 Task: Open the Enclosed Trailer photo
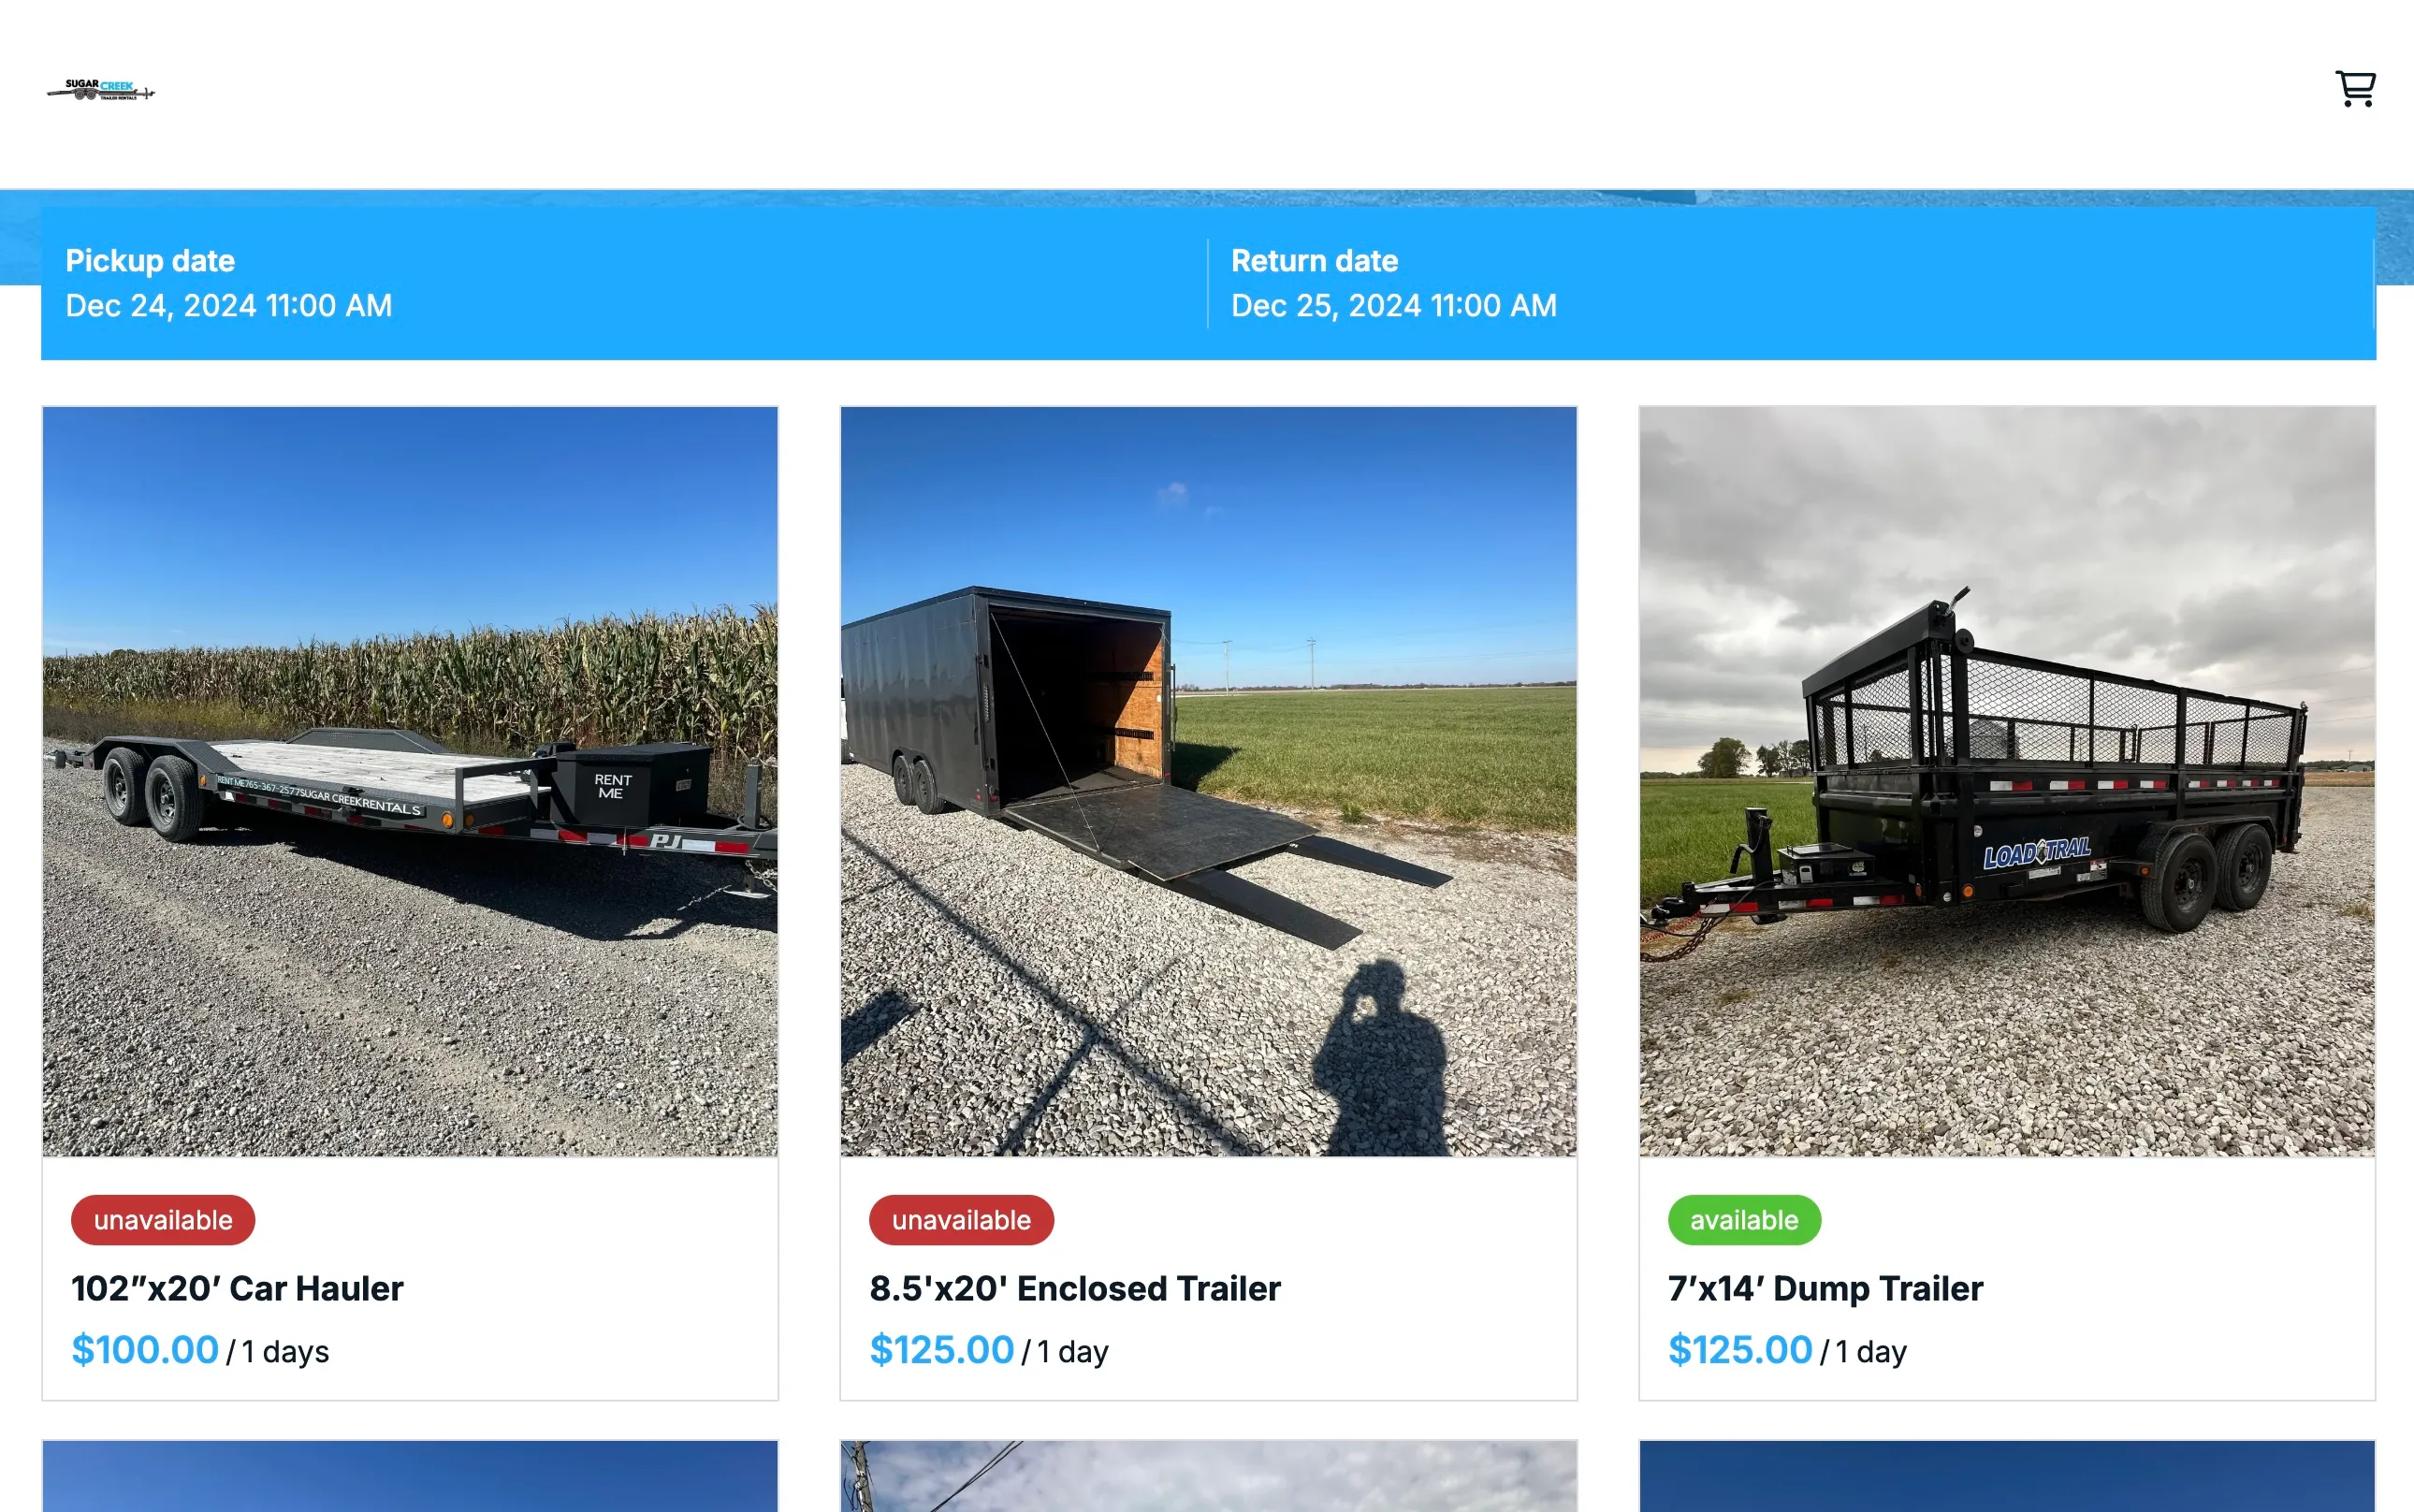tap(1208, 781)
